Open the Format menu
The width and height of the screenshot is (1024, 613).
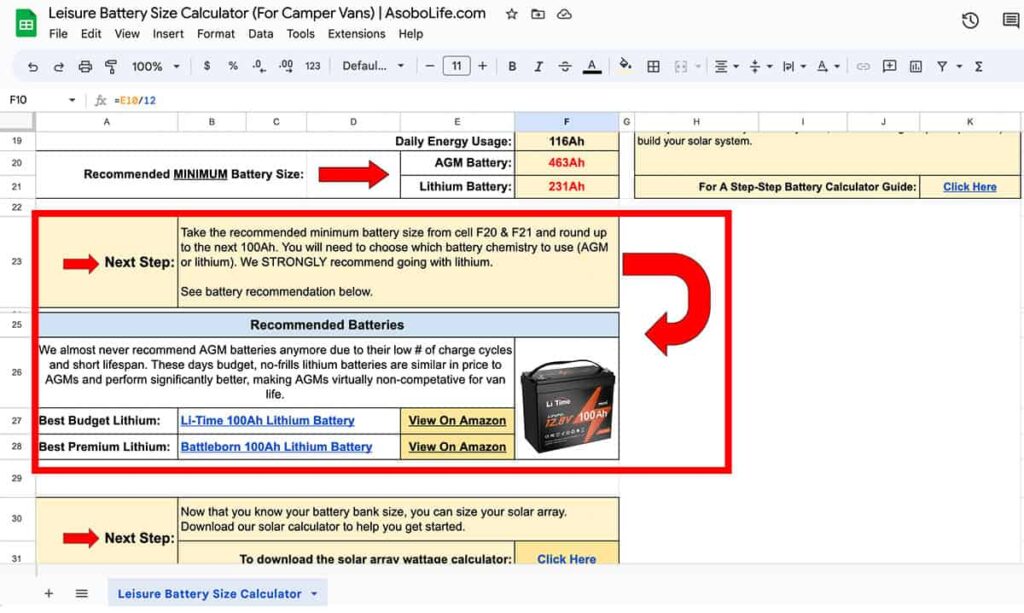216,34
